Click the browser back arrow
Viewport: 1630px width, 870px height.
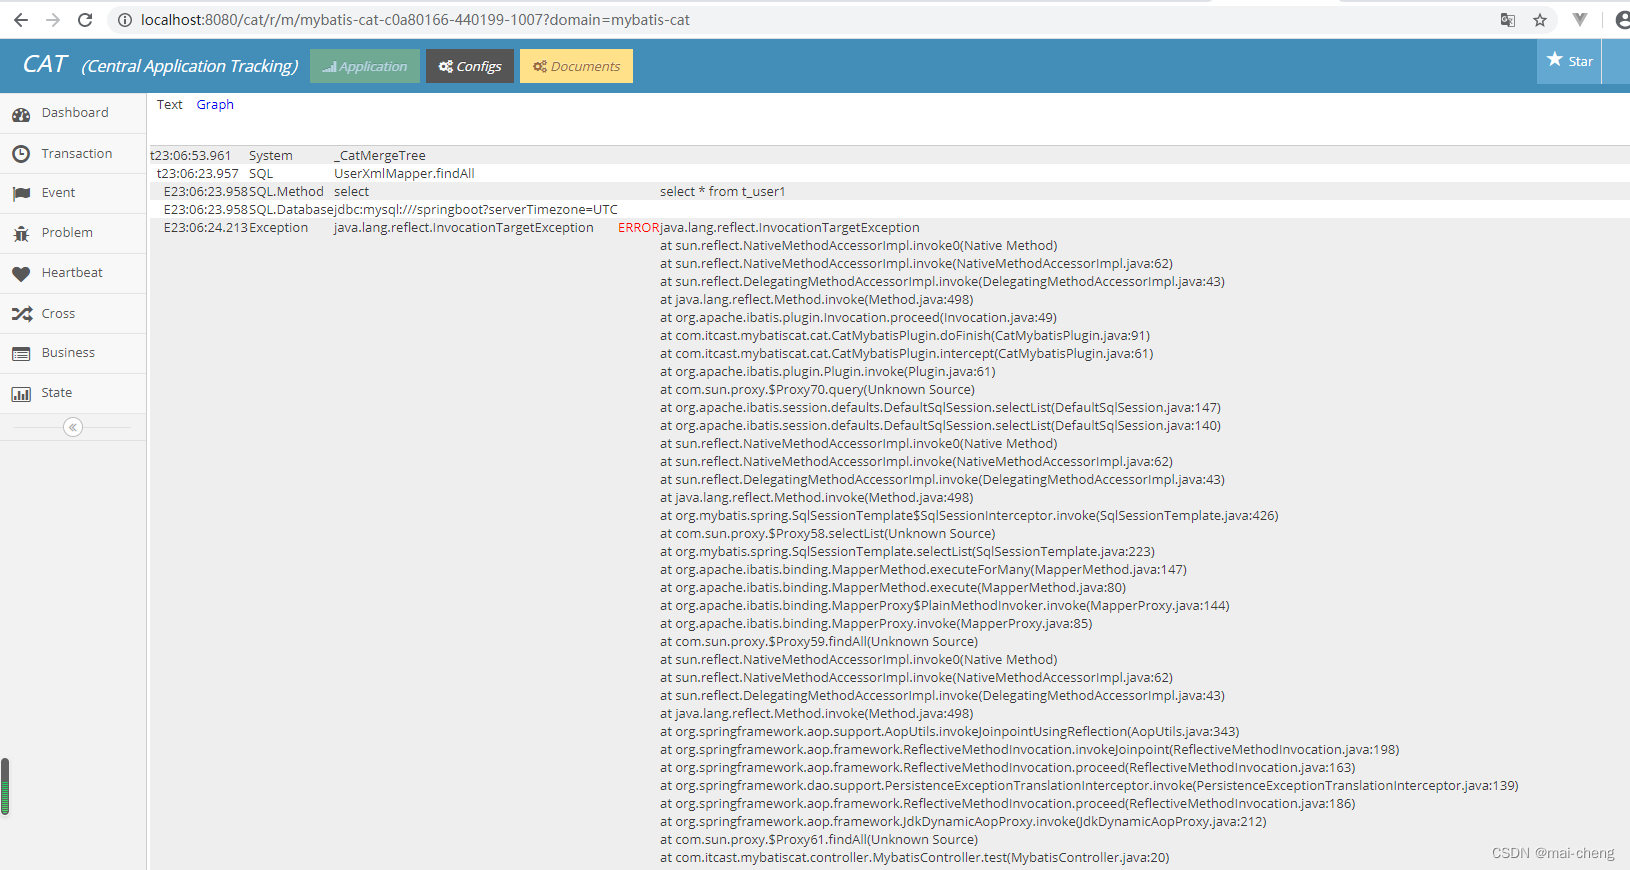point(21,20)
